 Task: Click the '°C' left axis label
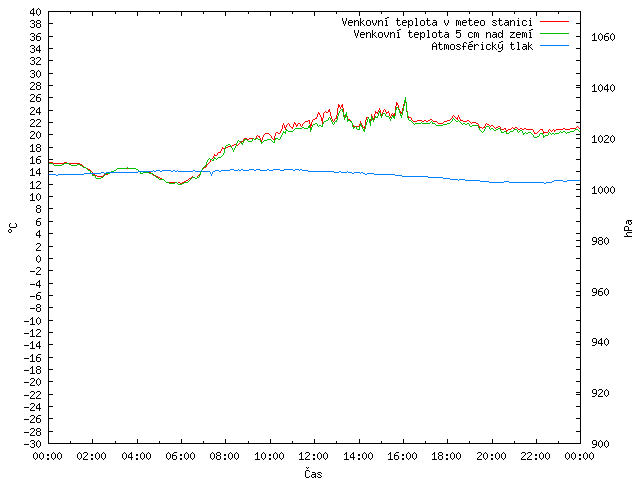13,228
